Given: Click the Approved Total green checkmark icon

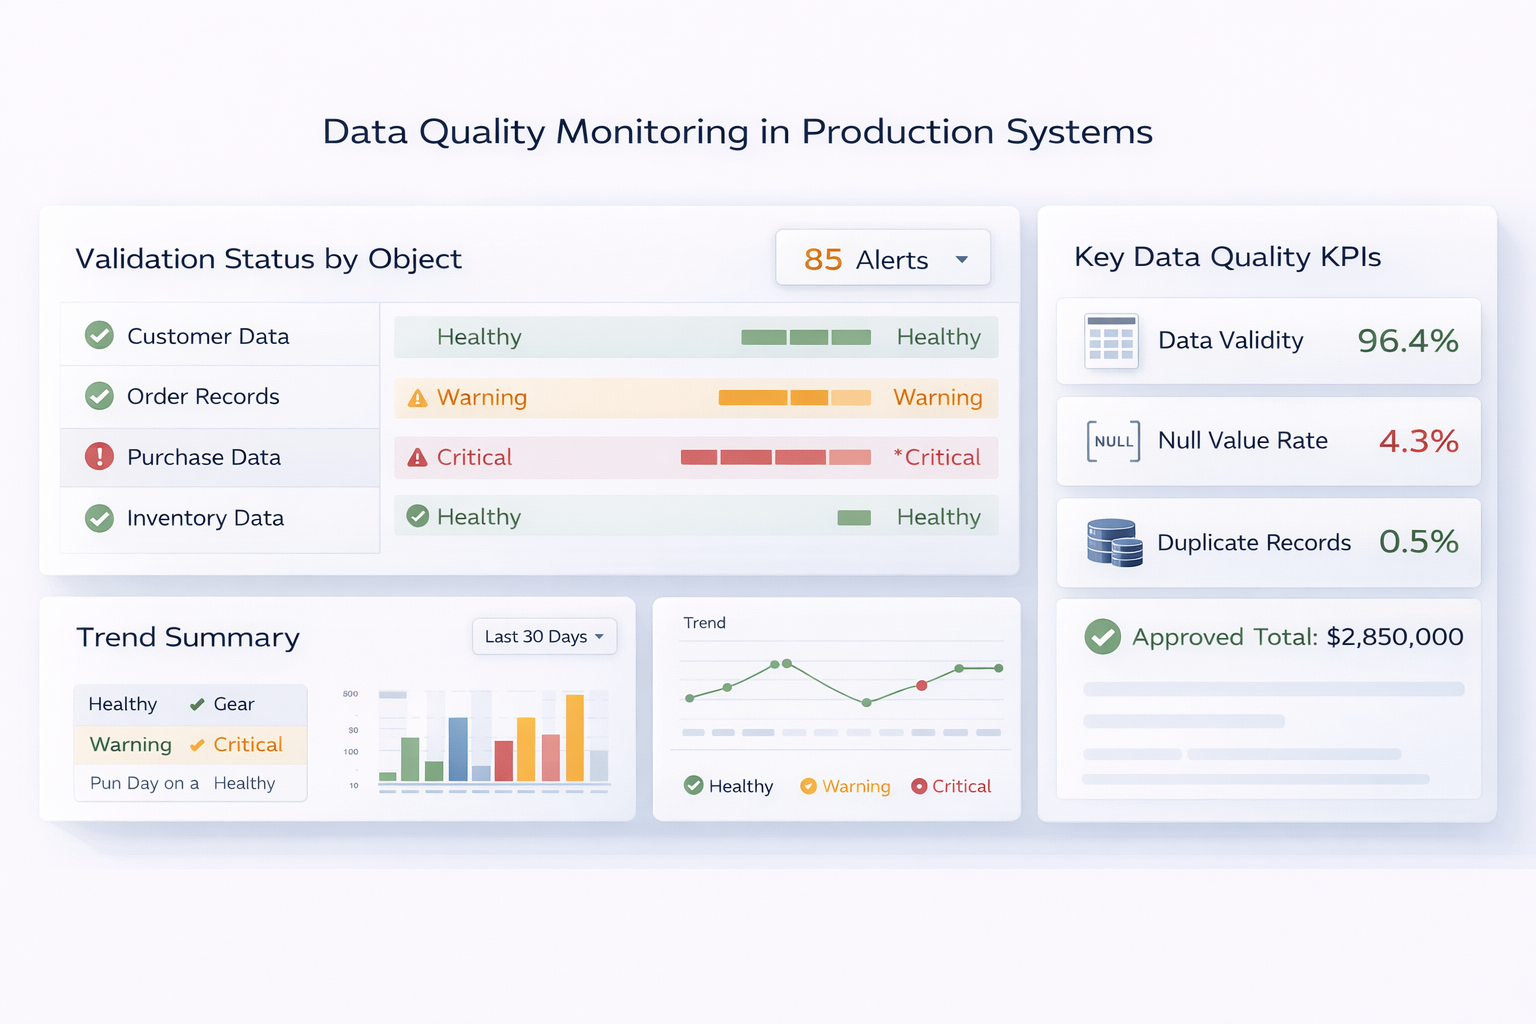Looking at the screenshot, I should (1102, 637).
